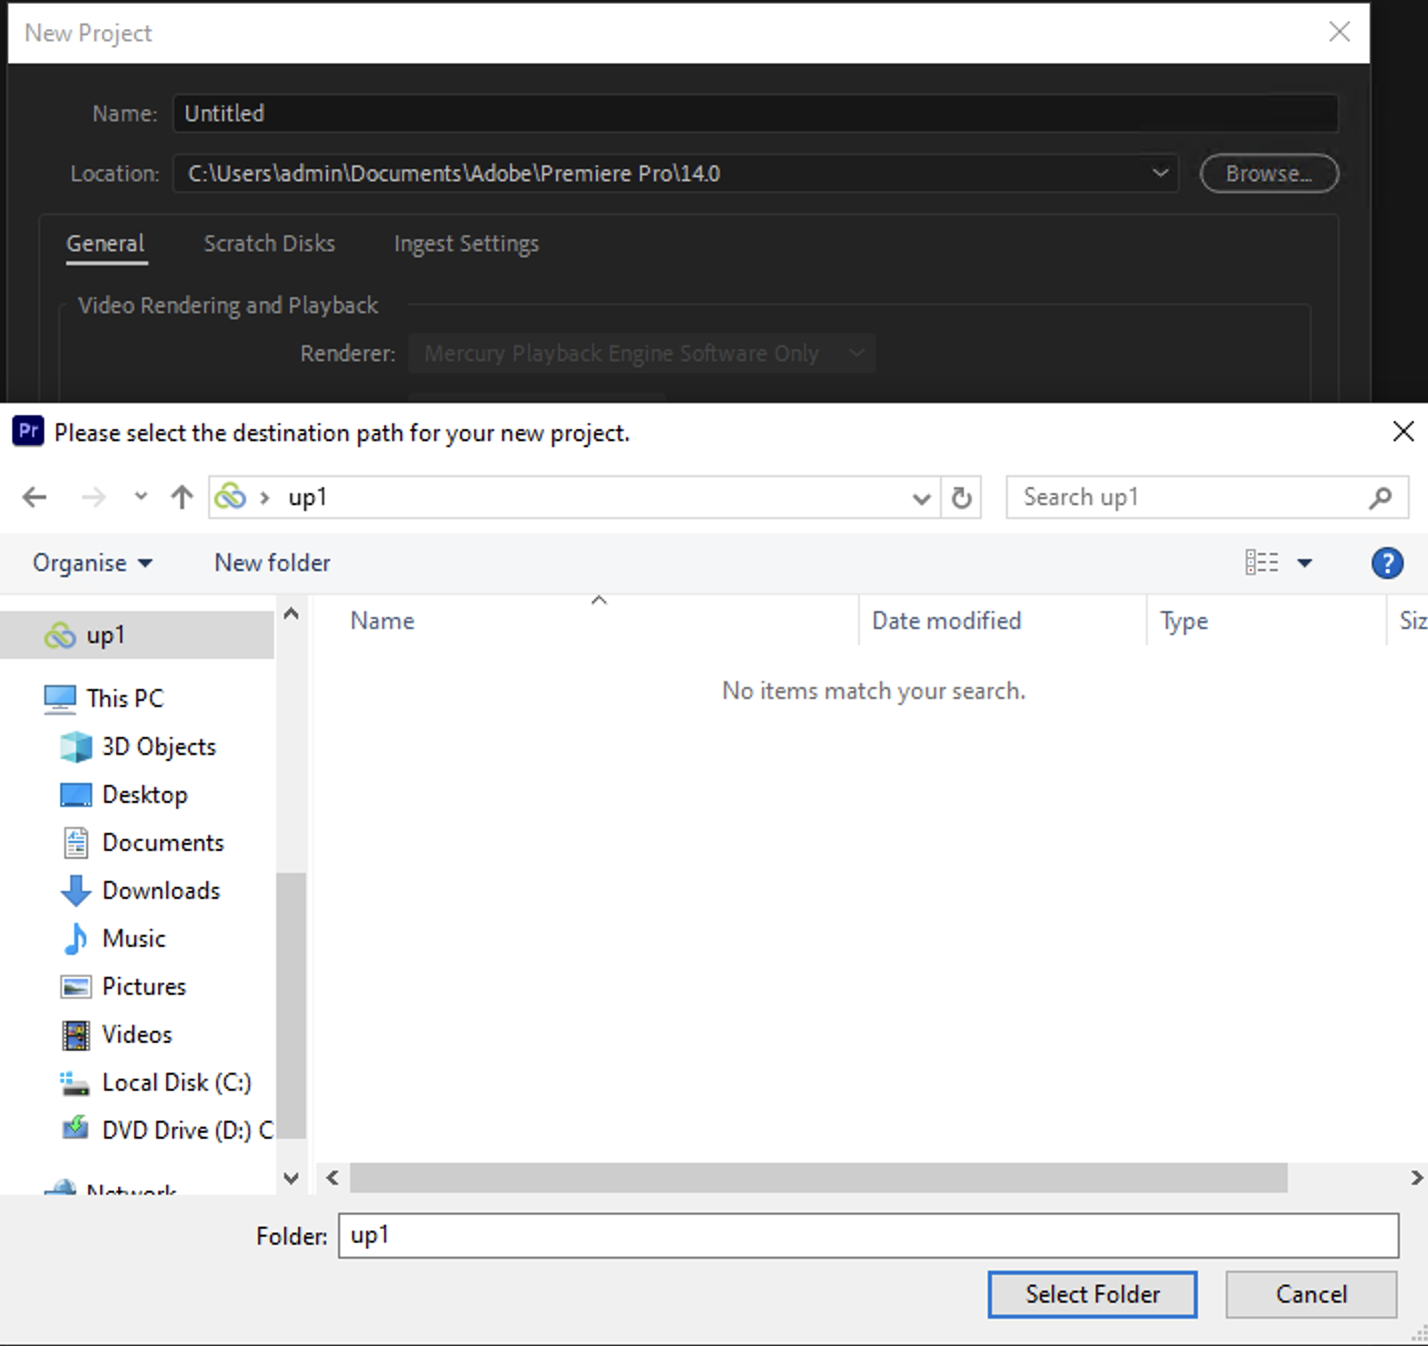Viewport: 1428px width, 1346px height.
Task: Open the address bar history dropdown
Action: [x=921, y=498]
